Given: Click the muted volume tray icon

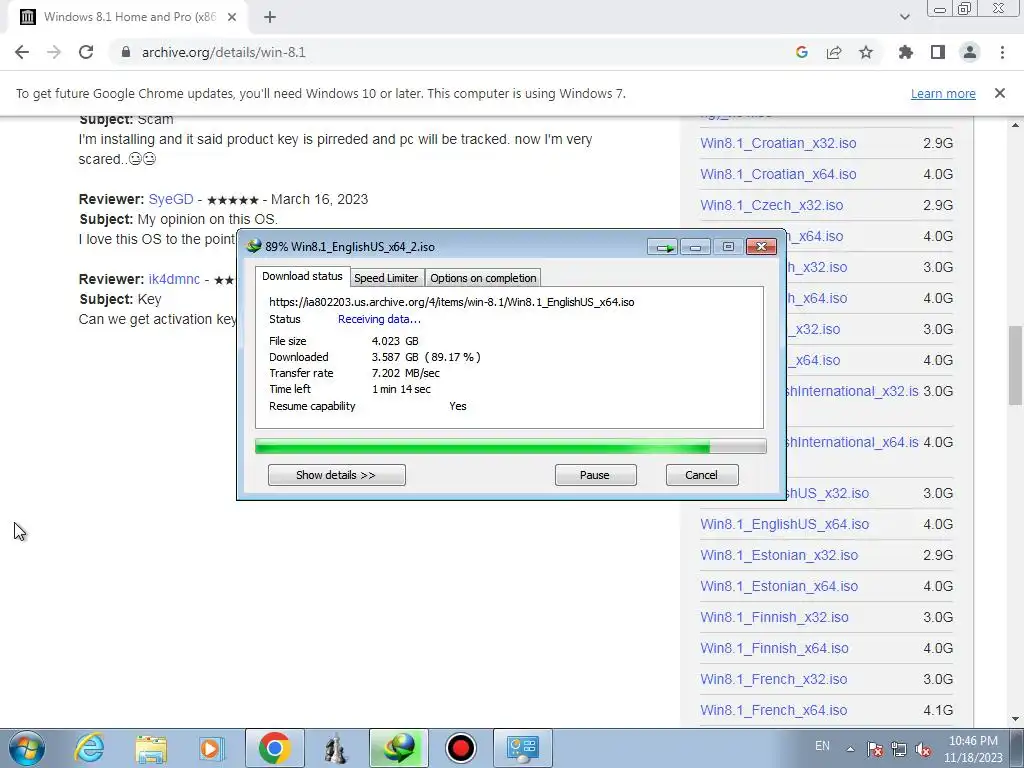Looking at the screenshot, I should point(923,749).
